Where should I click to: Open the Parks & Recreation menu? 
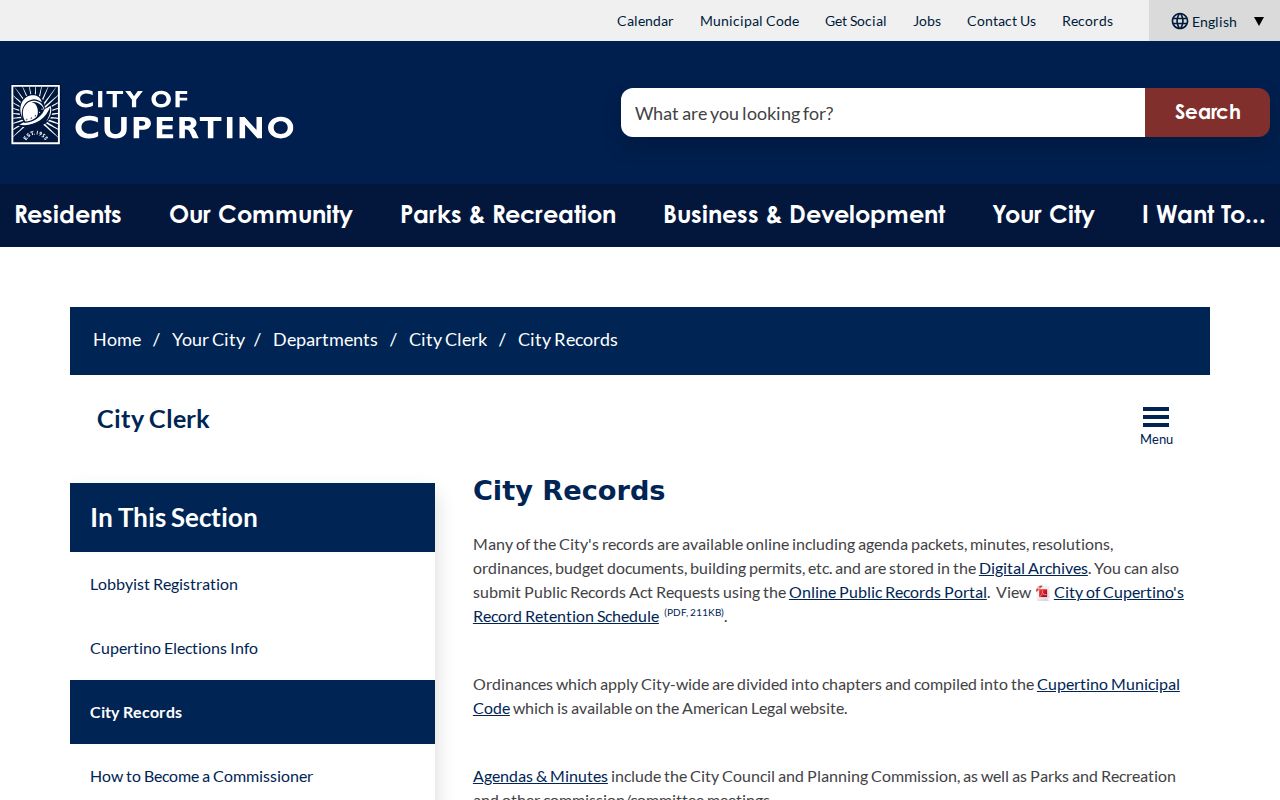[508, 215]
